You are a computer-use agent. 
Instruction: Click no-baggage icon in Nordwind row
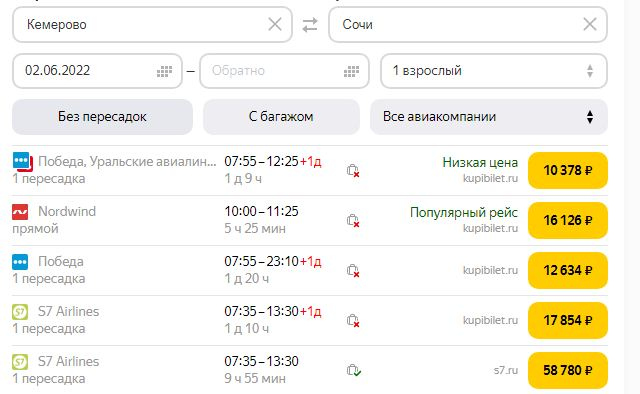353,220
